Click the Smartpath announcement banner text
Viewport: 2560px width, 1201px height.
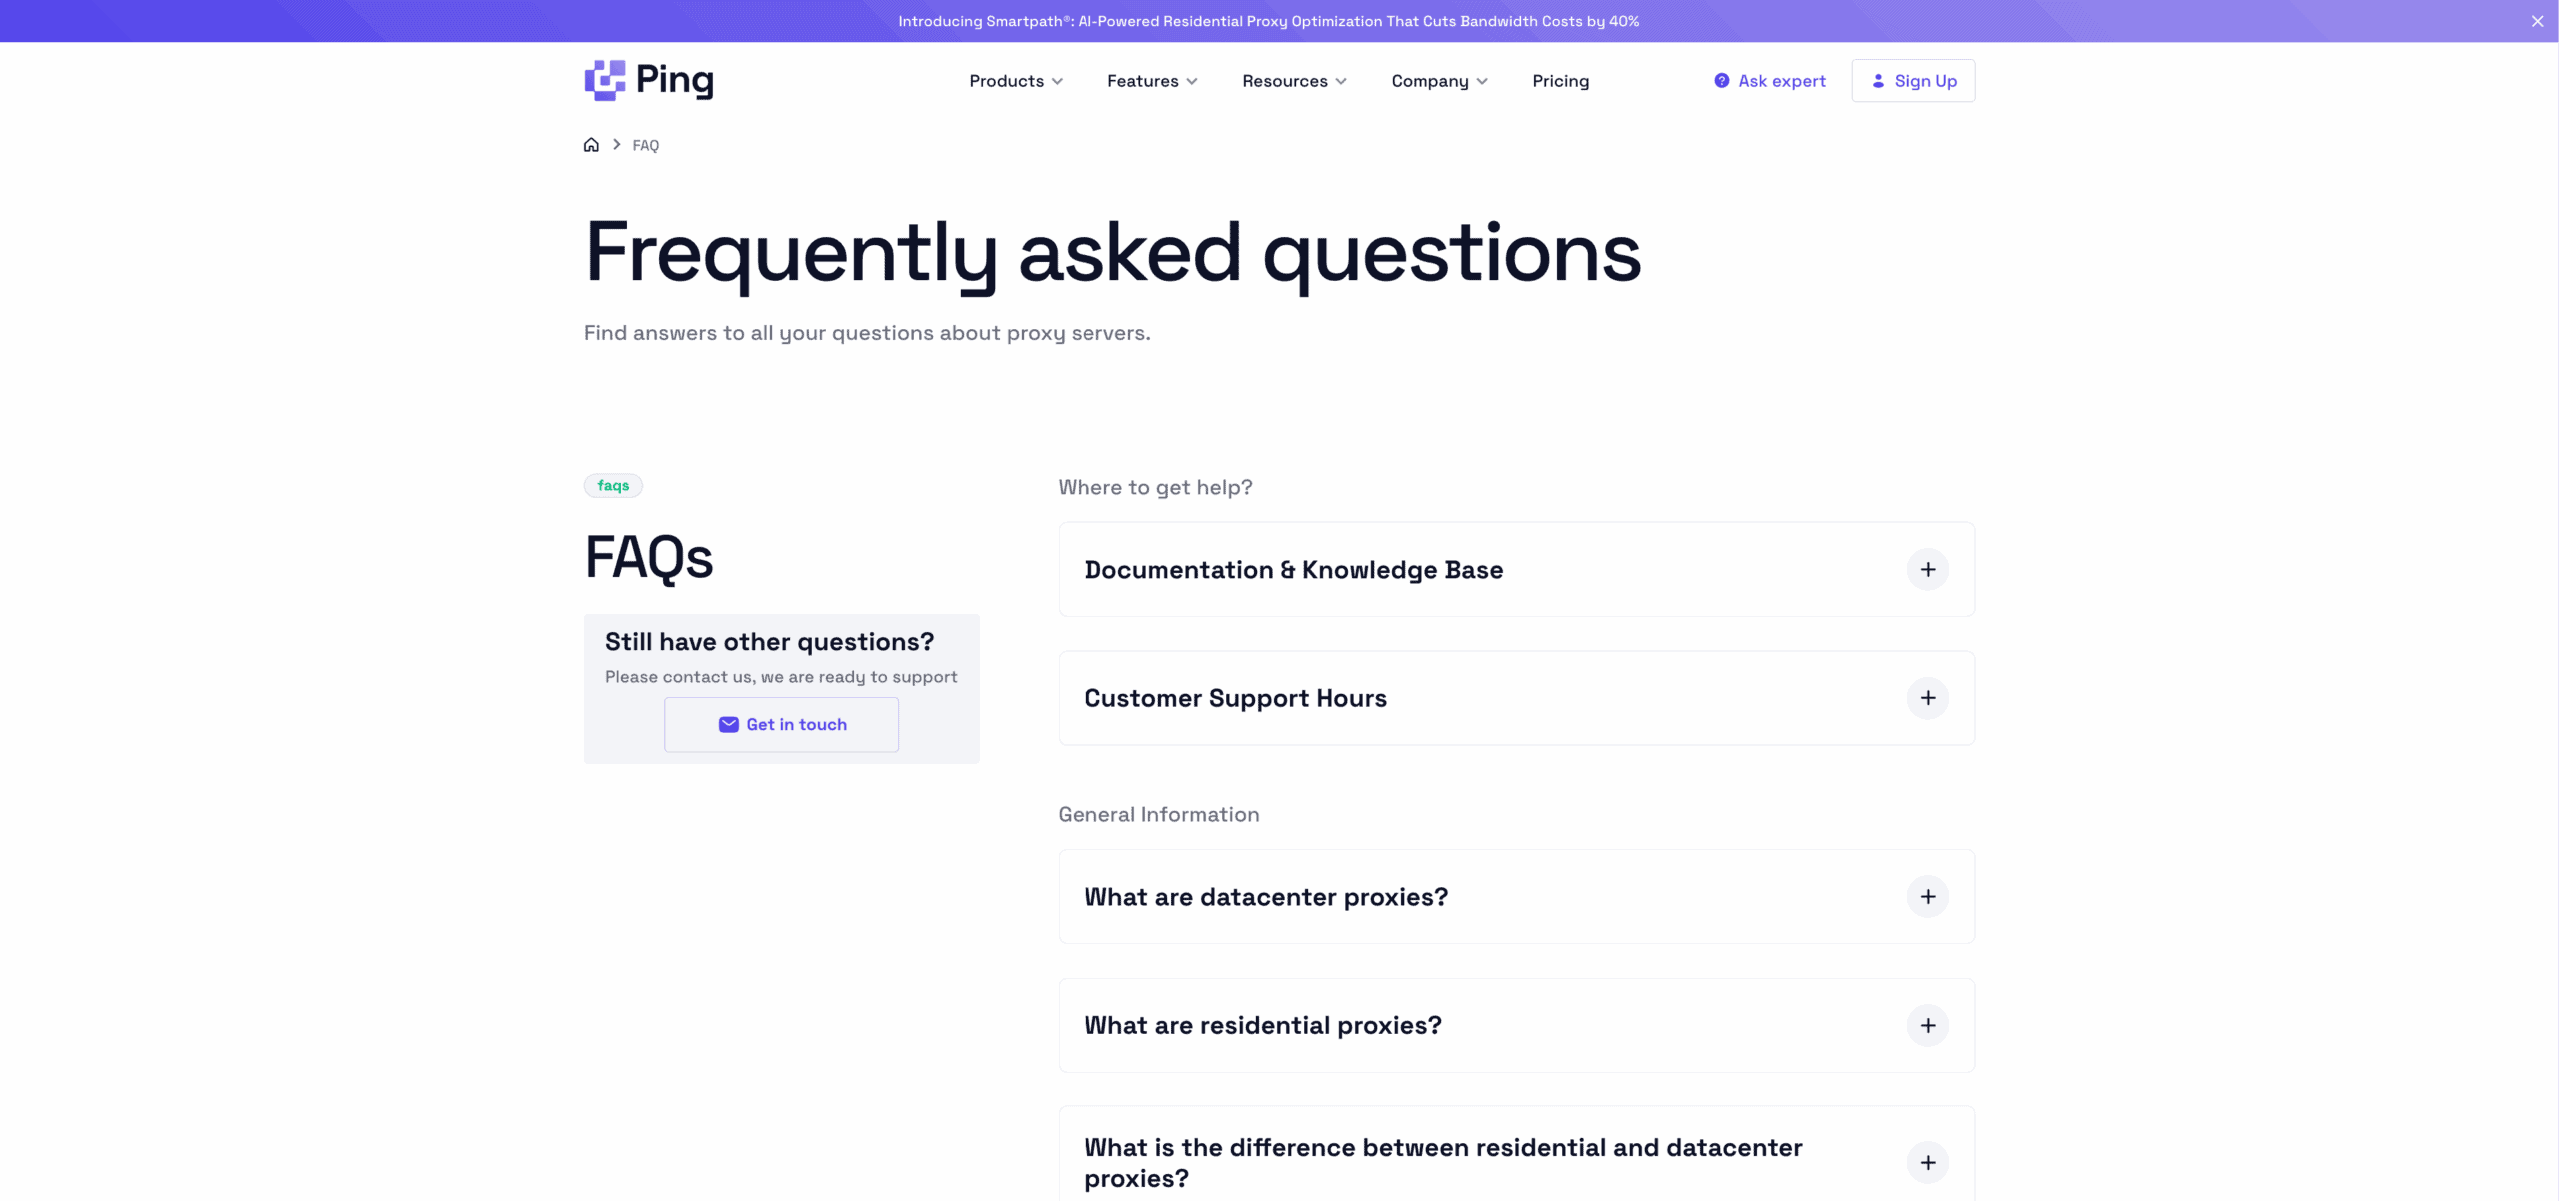(x=1268, y=21)
